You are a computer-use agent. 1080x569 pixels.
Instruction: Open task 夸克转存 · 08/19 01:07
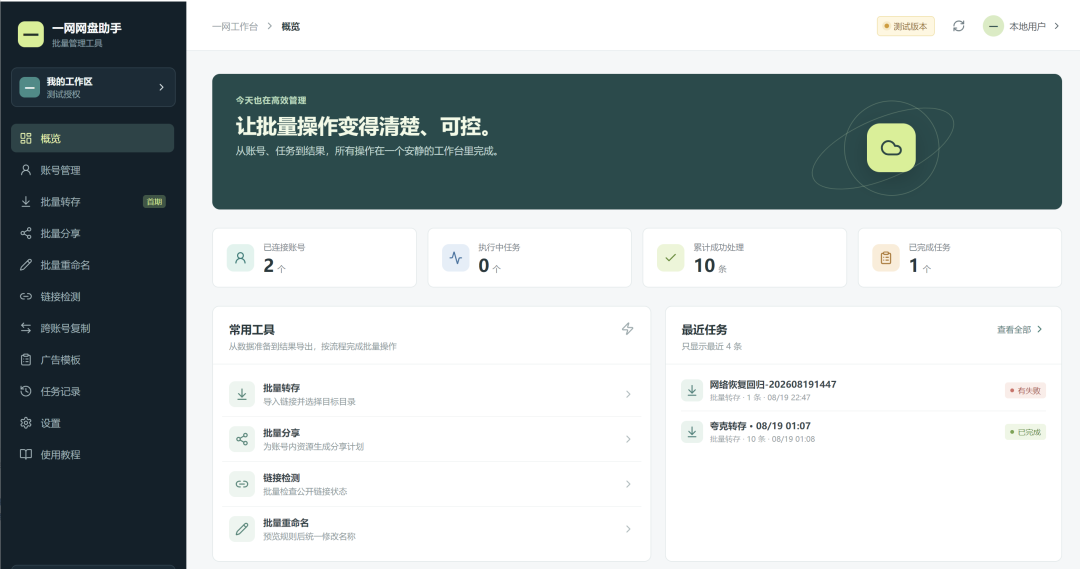(x=863, y=432)
